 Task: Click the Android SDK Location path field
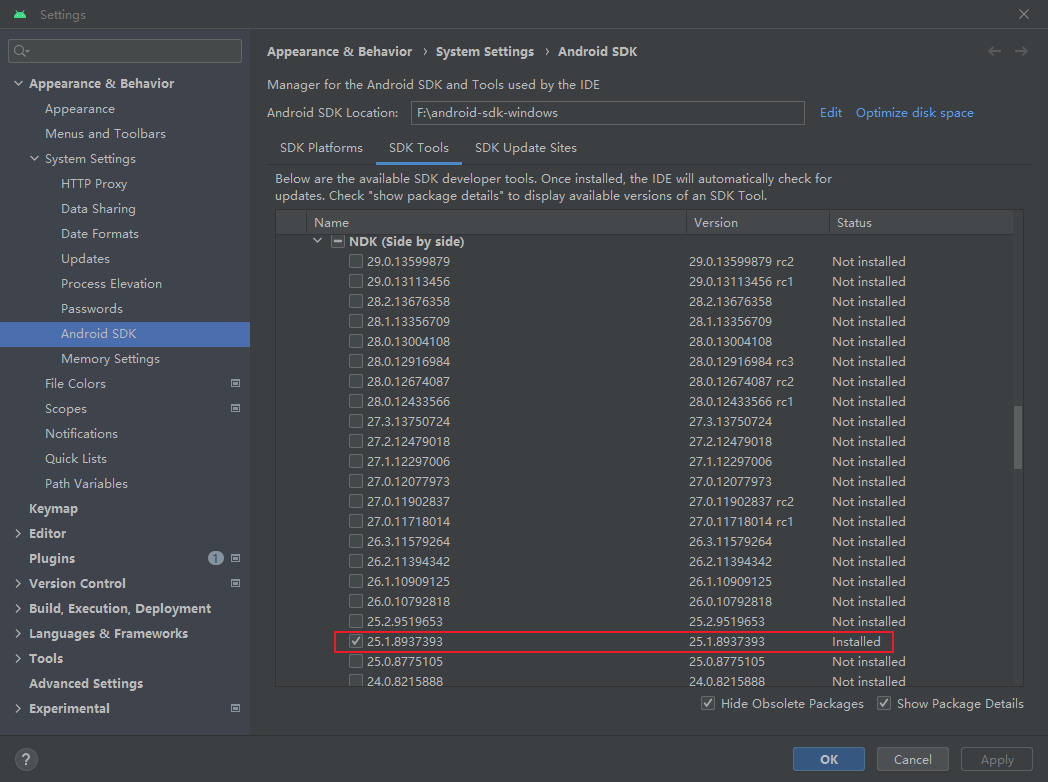coord(608,113)
